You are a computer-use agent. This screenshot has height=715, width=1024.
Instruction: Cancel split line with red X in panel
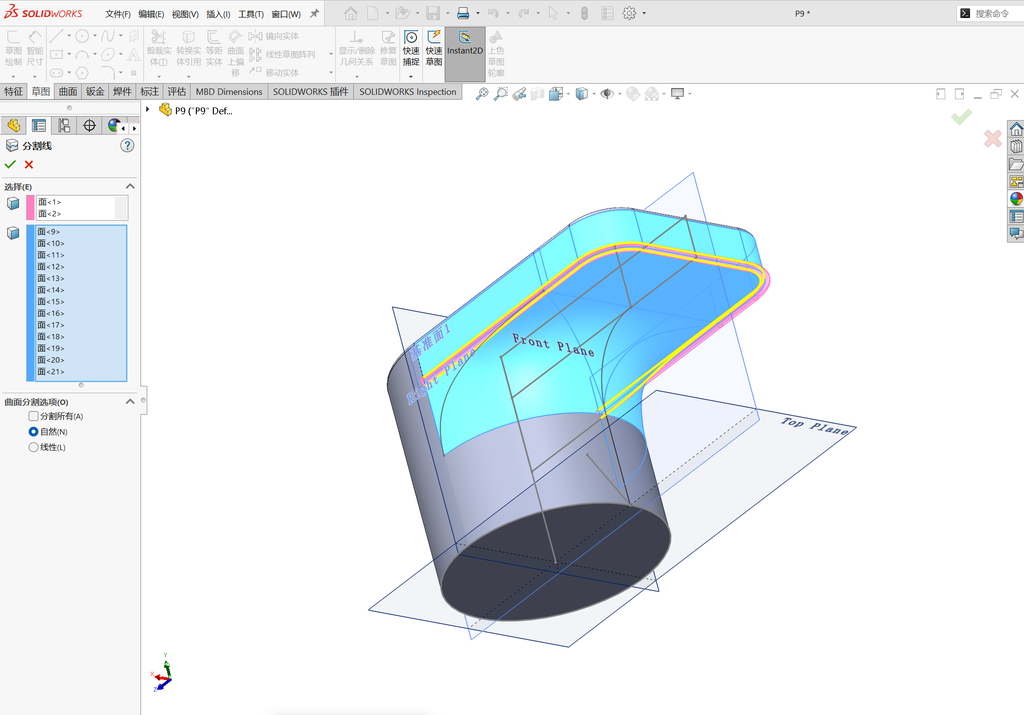[29, 165]
